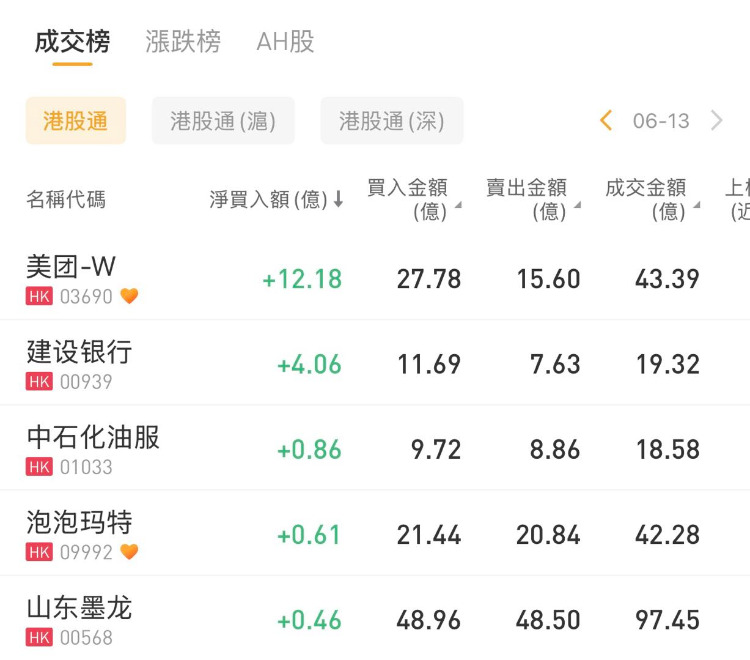Click the 名稱代碼 column header
Image resolution: width=750 pixels, height=660 pixels.
click(x=66, y=199)
